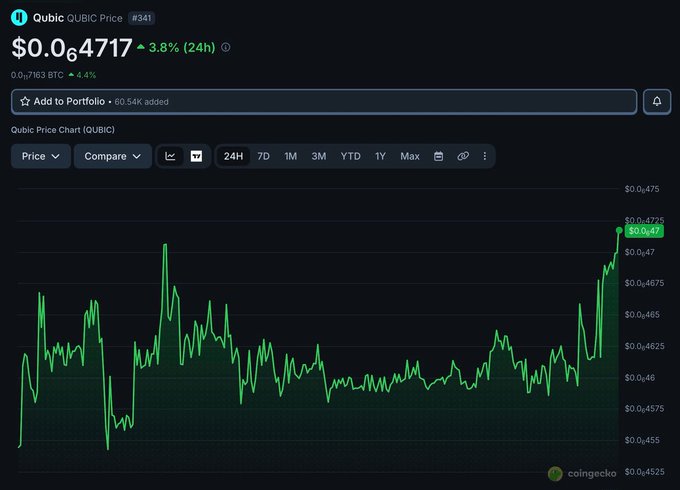This screenshot has width=680, height=490.
Task: Switch to the line chart view icon
Action: 170,156
